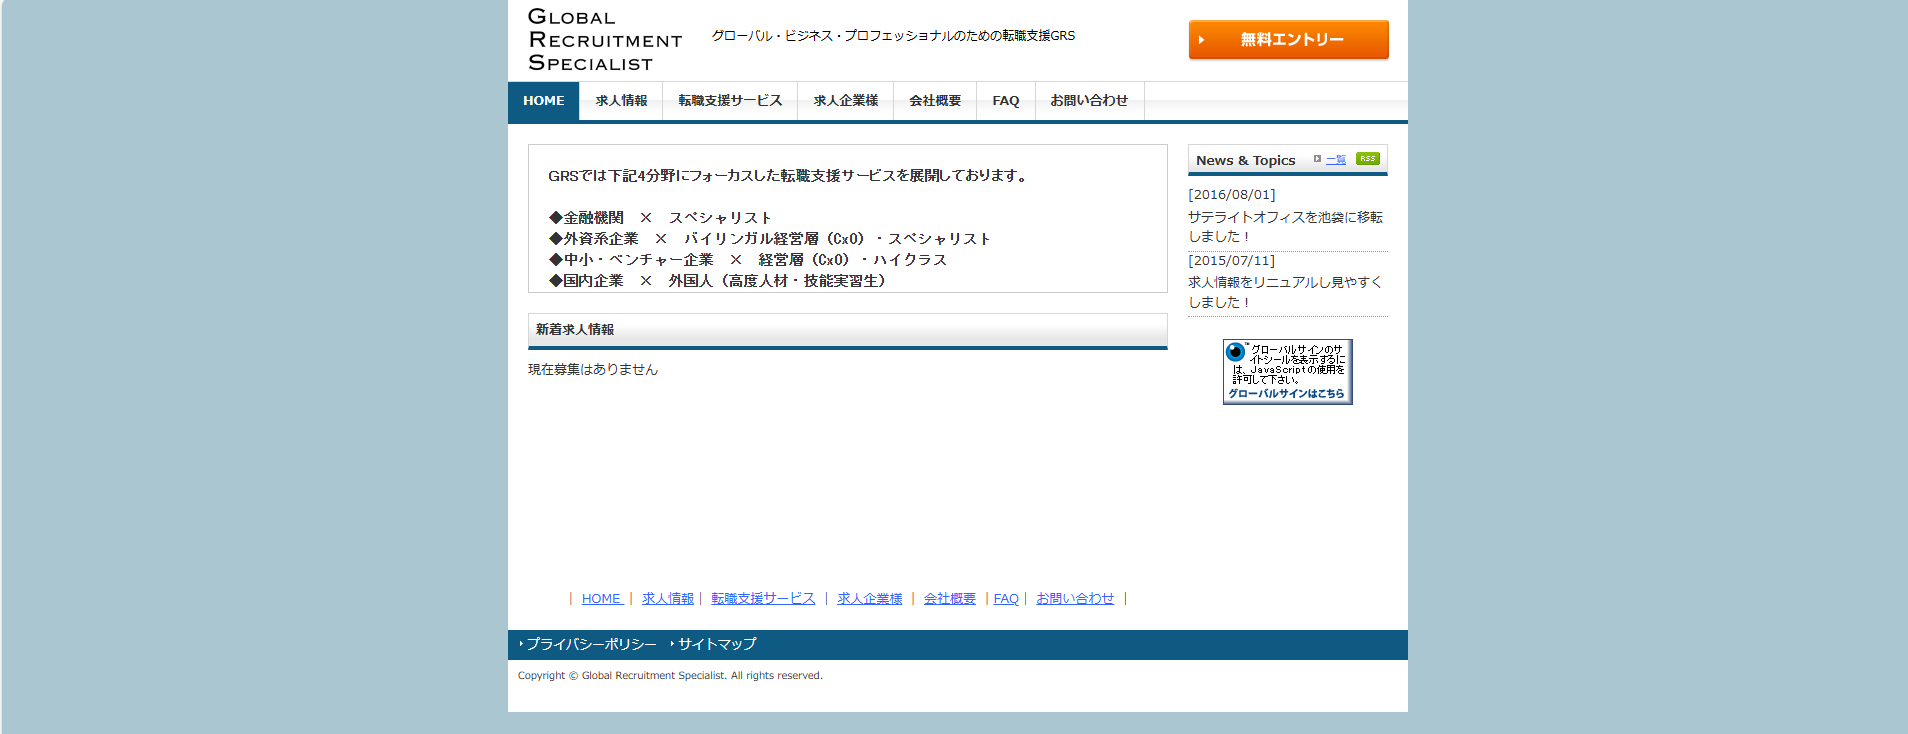Open the footer 会社概要 link
Screen dimensions: 1908x734
(949, 599)
